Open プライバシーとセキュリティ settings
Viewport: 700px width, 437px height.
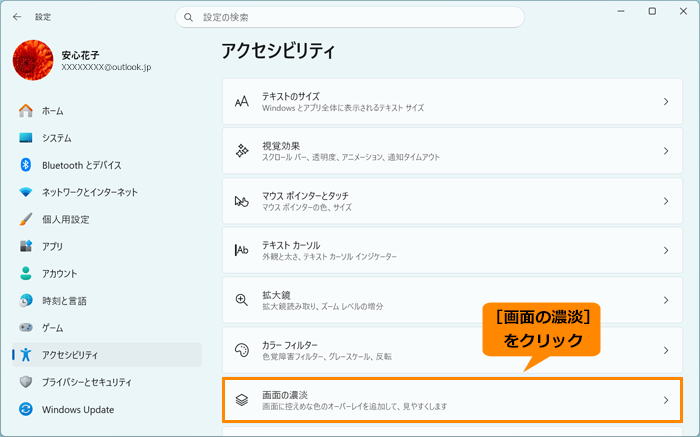[87, 383]
